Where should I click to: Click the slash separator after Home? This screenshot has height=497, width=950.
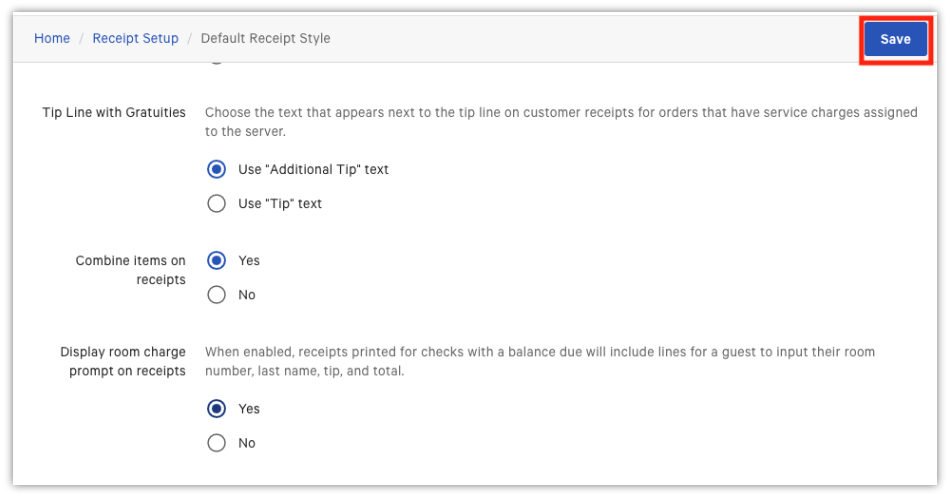81,39
